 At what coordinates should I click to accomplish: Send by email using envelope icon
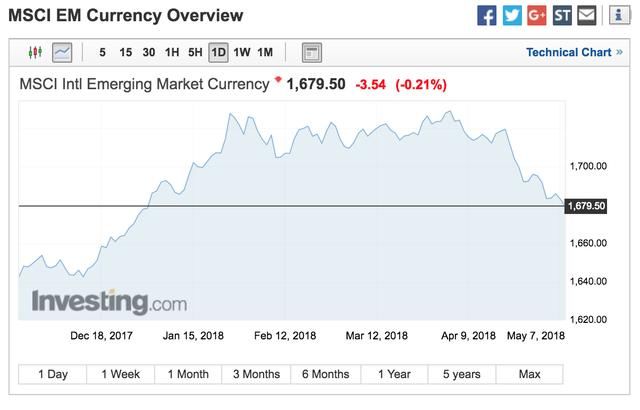tap(587, 15)
